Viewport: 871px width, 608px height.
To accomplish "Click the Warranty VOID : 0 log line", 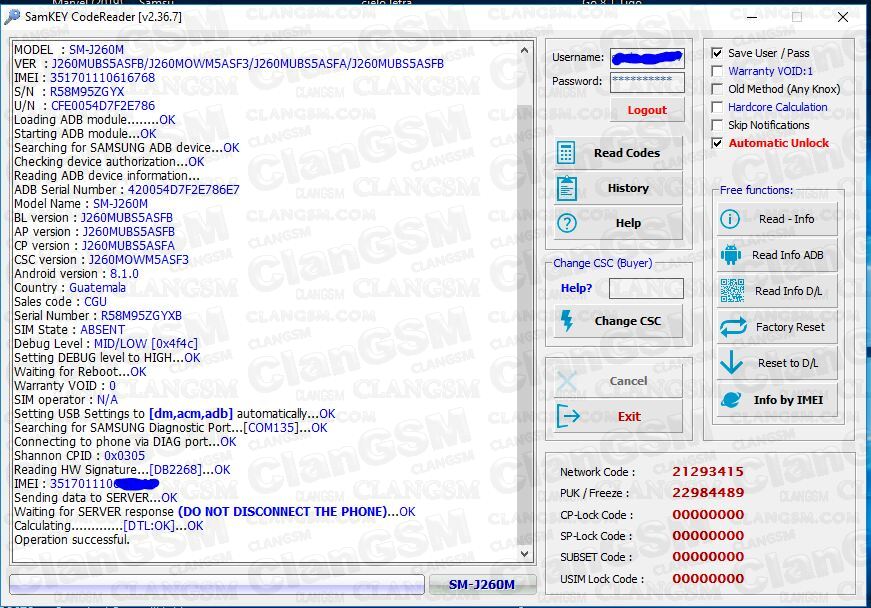I will pyautogui.click(x=65, y=386).
